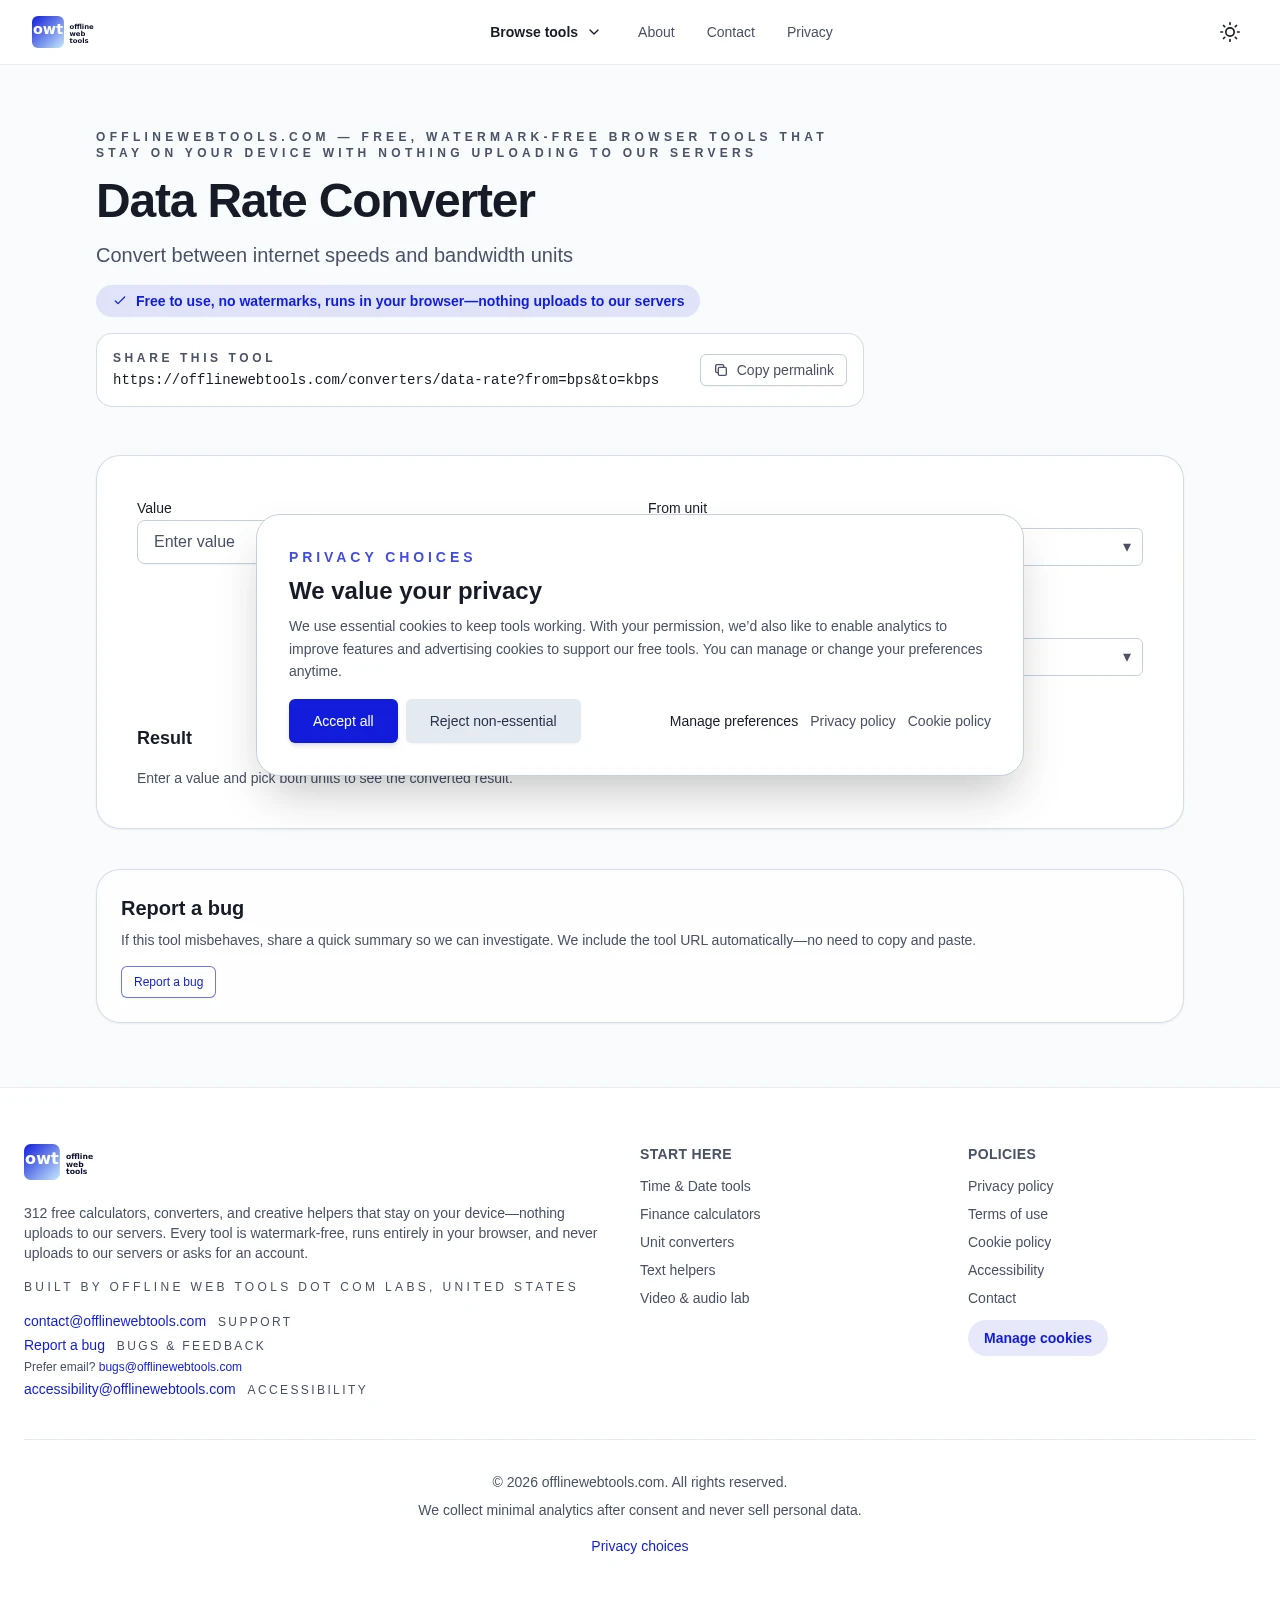Open the Cookie policy link in the dialog
Image resolution: width=1280 pixels, height=1612 pixels.
(x=949, y=721)
